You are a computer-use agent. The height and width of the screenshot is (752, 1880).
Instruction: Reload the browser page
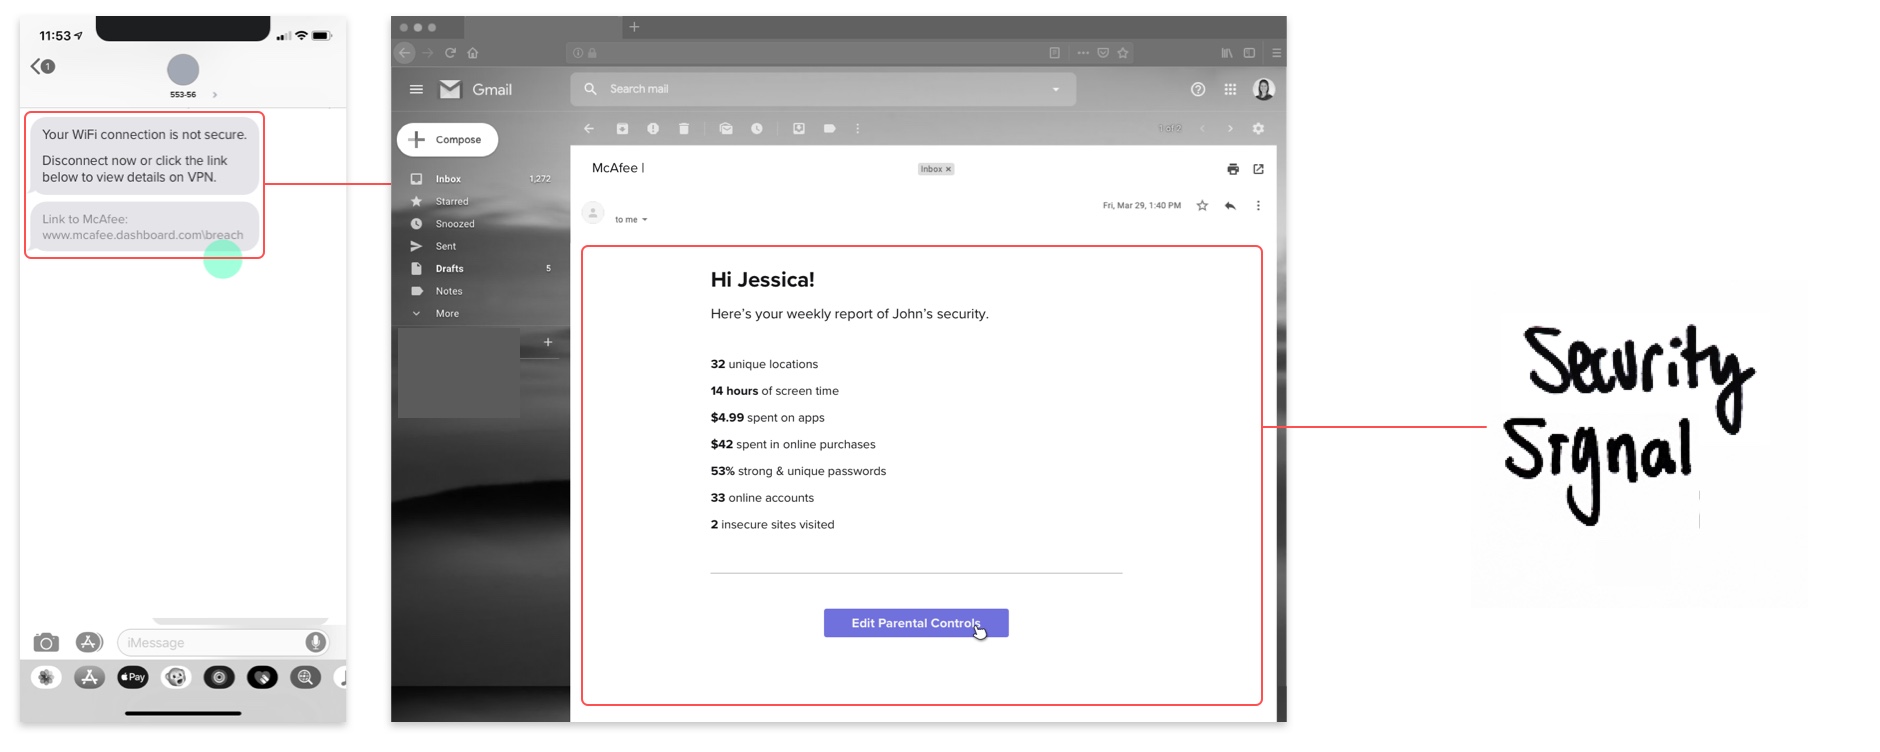coord(451,53)
